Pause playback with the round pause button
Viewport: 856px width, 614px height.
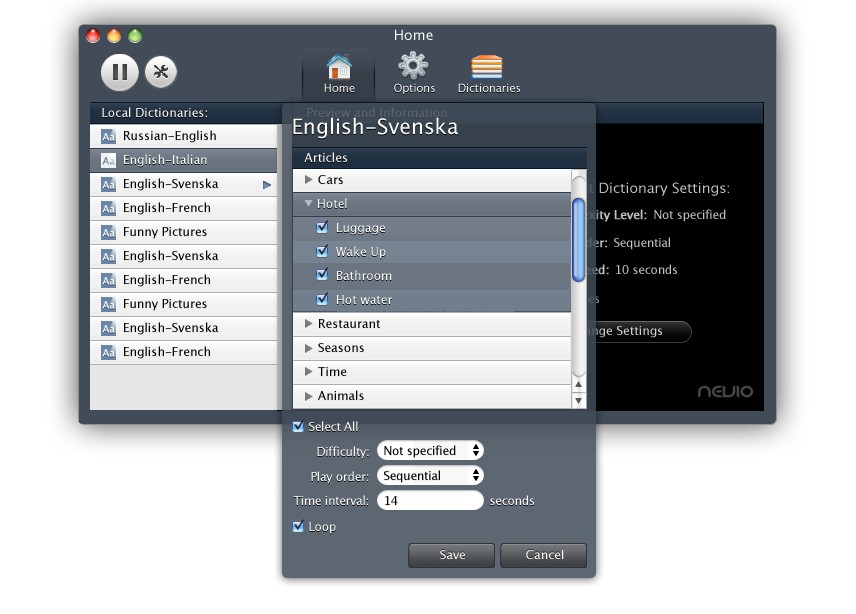(x=120, y=72)
